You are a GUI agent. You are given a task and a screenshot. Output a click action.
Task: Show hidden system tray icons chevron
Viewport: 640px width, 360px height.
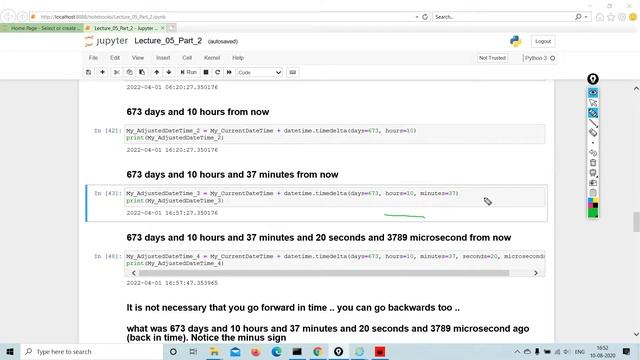coord(517,351)
